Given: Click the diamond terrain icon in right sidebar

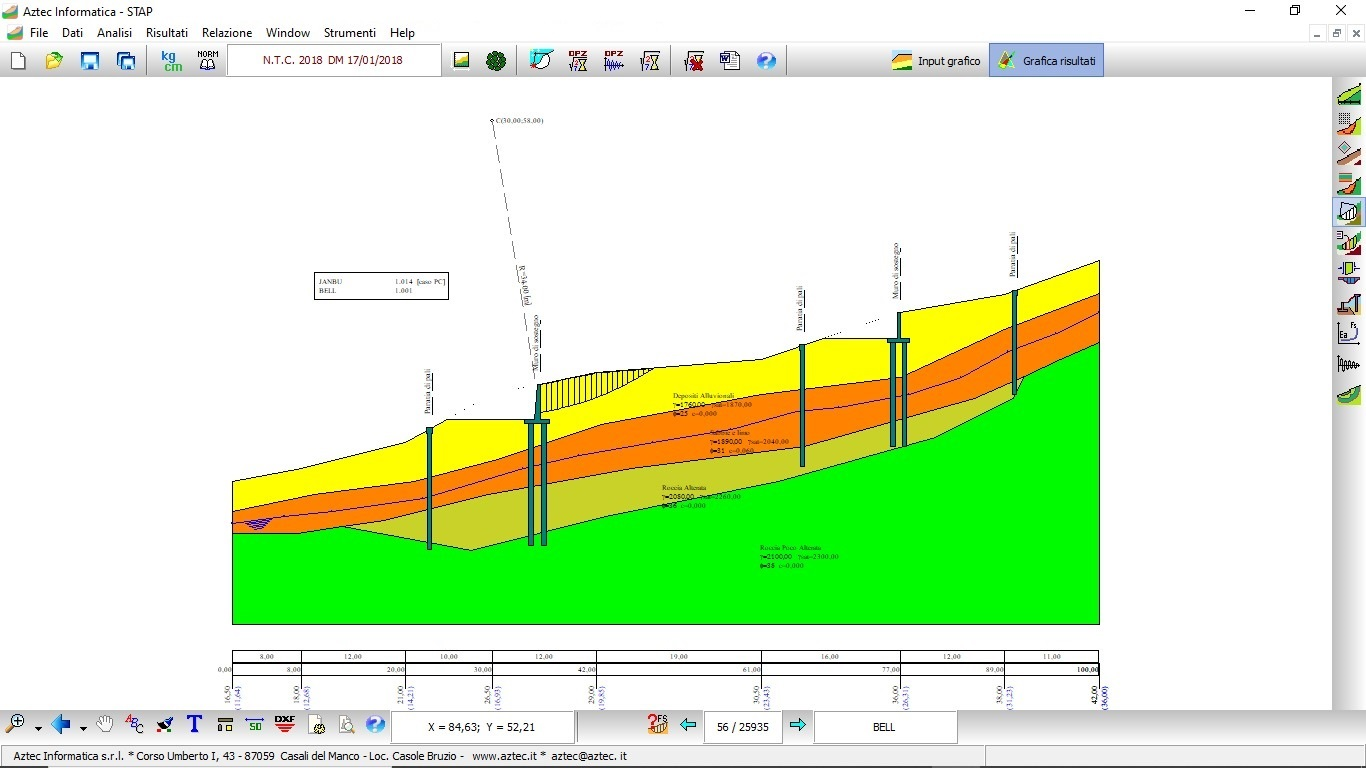Looking at the screenshot, I should pos(1349,154).
